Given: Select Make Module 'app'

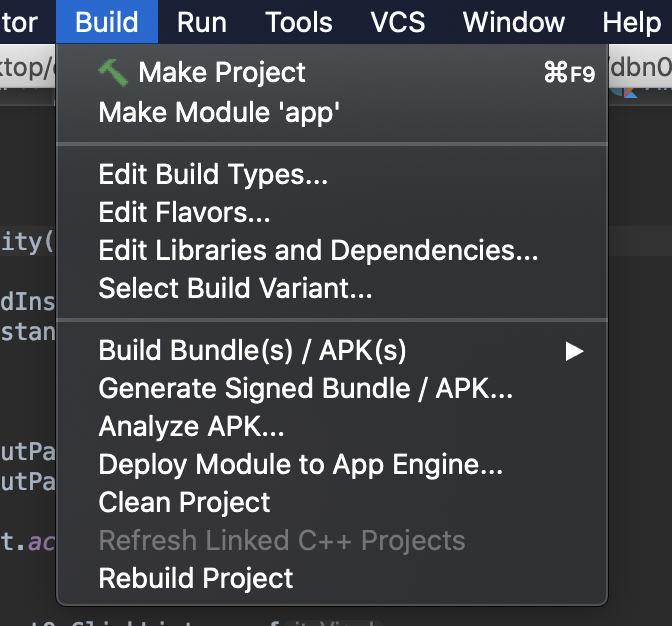Looking at the screenshot, I should coord(219,112).
